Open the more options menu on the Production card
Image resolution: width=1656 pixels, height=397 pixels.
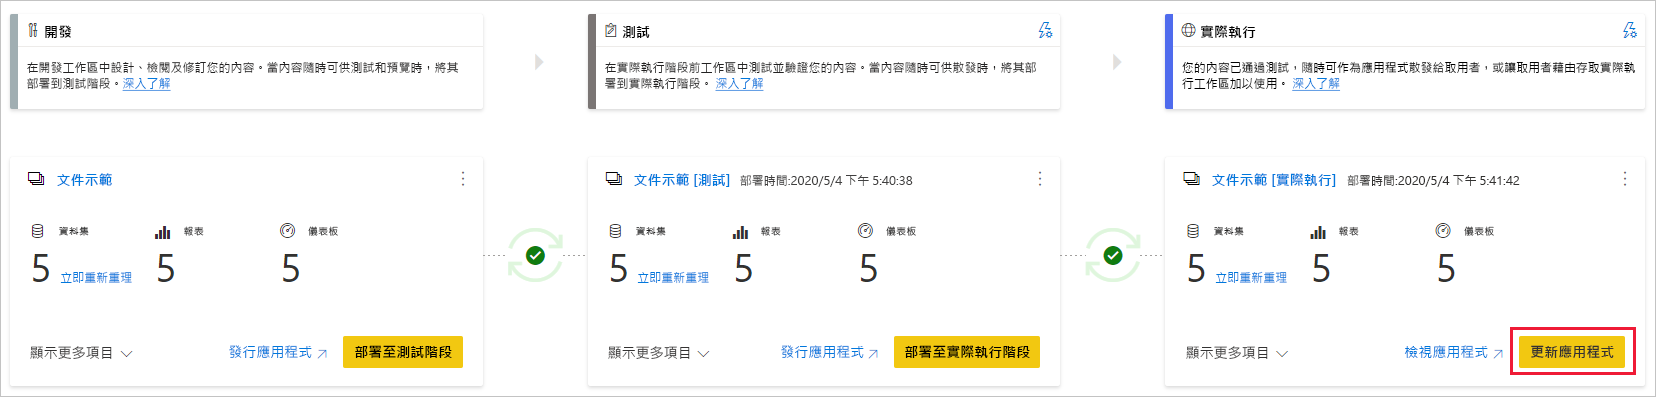1625,179
